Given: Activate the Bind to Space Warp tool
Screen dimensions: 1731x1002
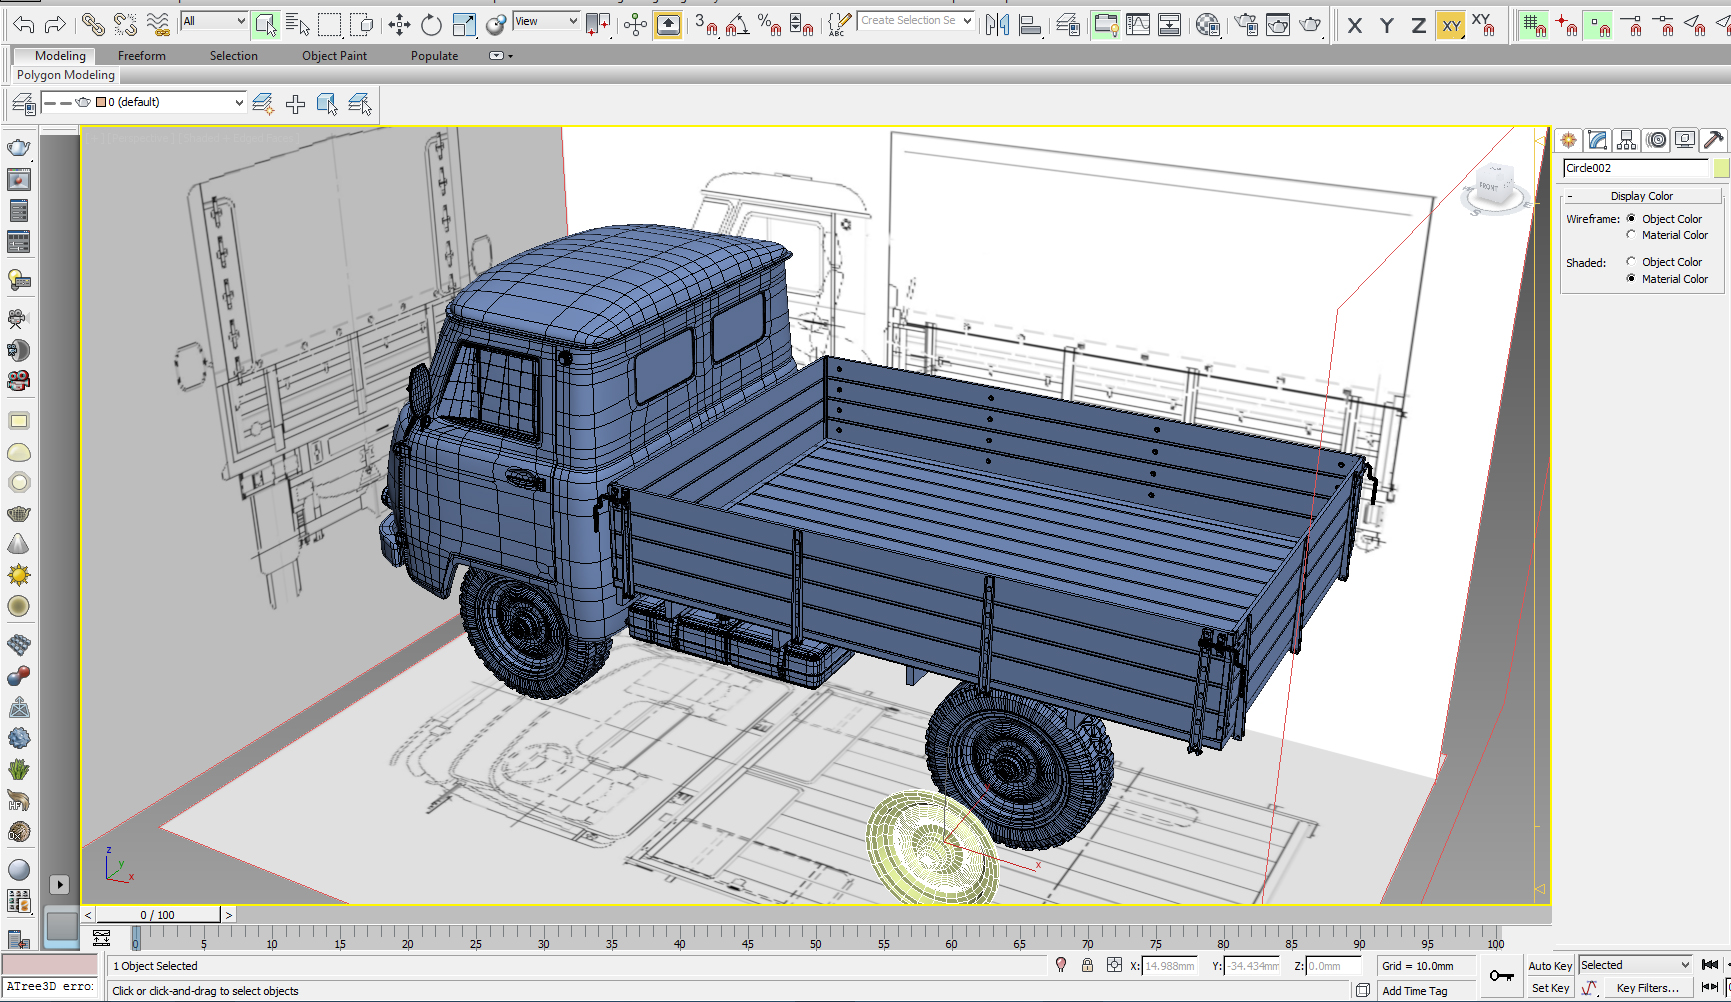Looking at the screenshot, I should 158,24.
